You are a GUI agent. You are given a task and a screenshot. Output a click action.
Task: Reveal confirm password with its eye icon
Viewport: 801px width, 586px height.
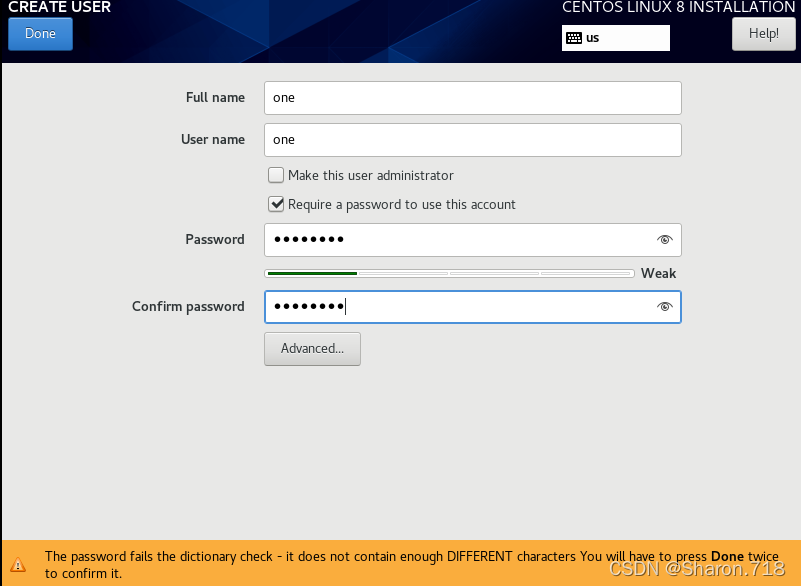point(664,307)
